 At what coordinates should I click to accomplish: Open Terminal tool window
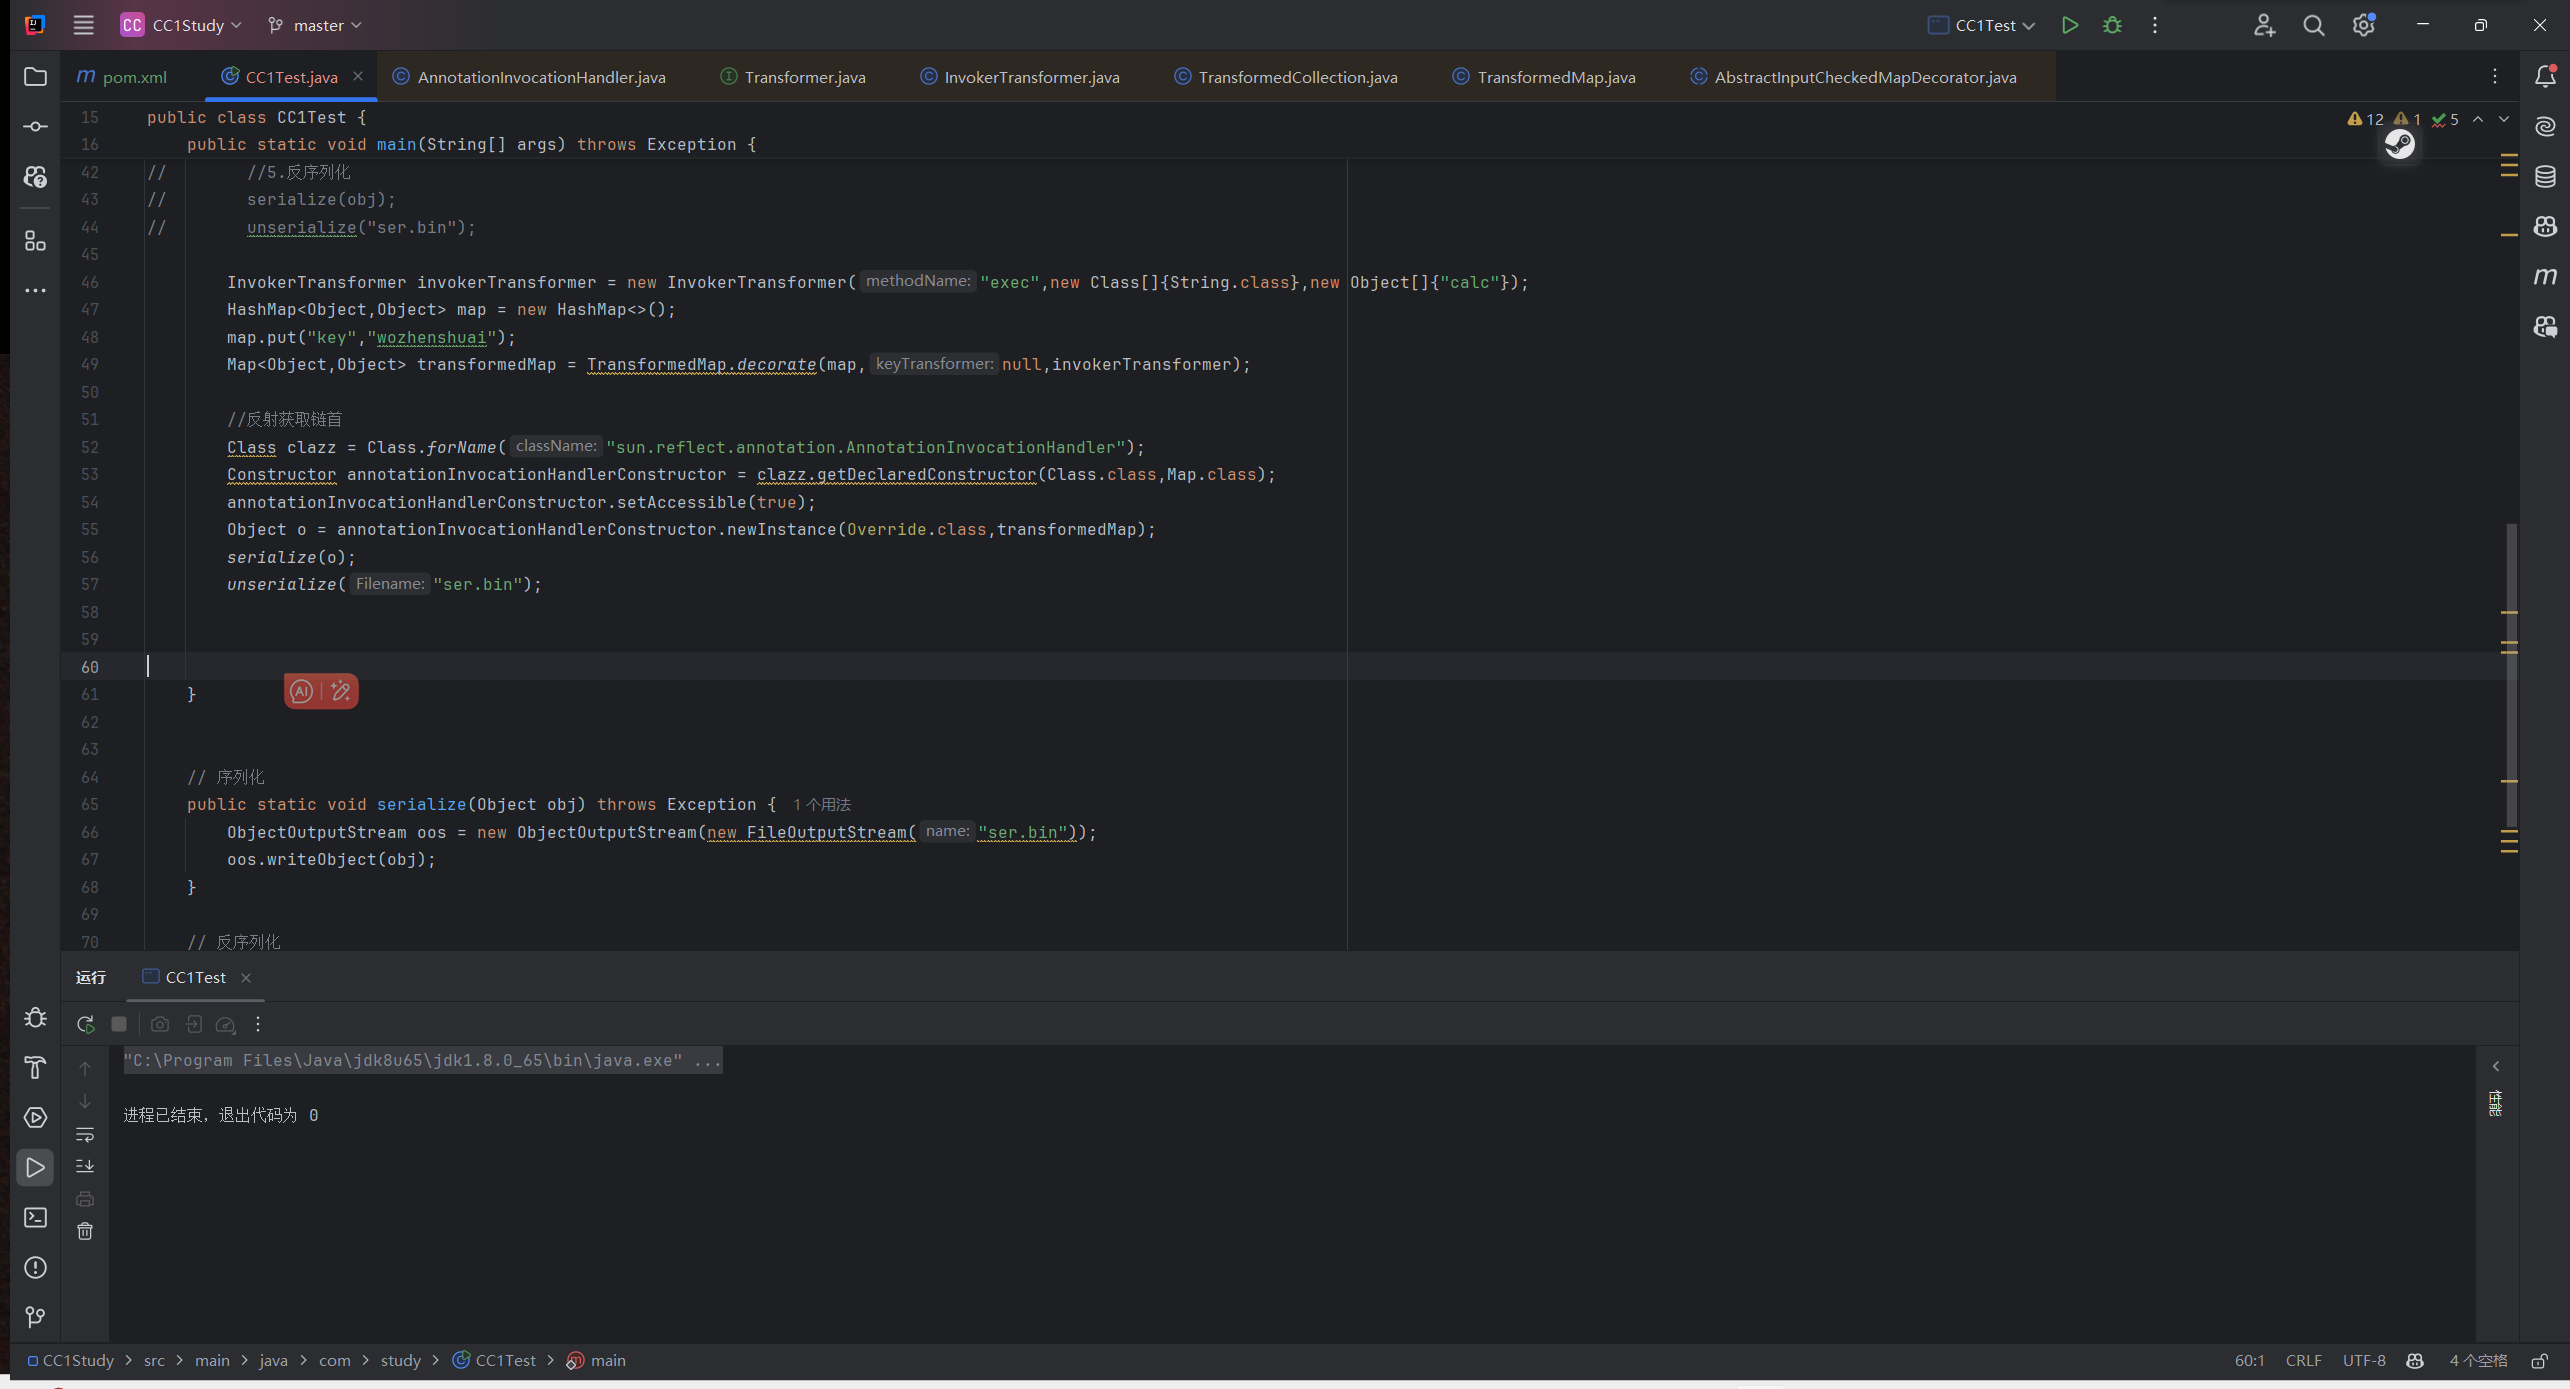point(35,1218)
